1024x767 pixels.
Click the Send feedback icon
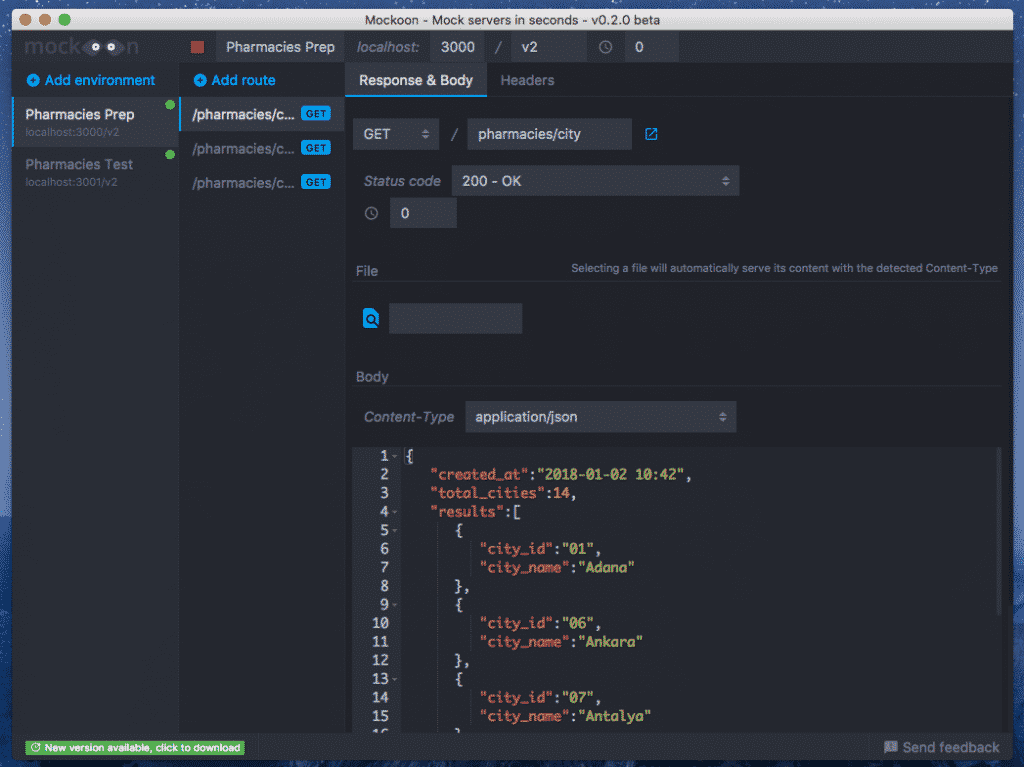click(891, 747)
